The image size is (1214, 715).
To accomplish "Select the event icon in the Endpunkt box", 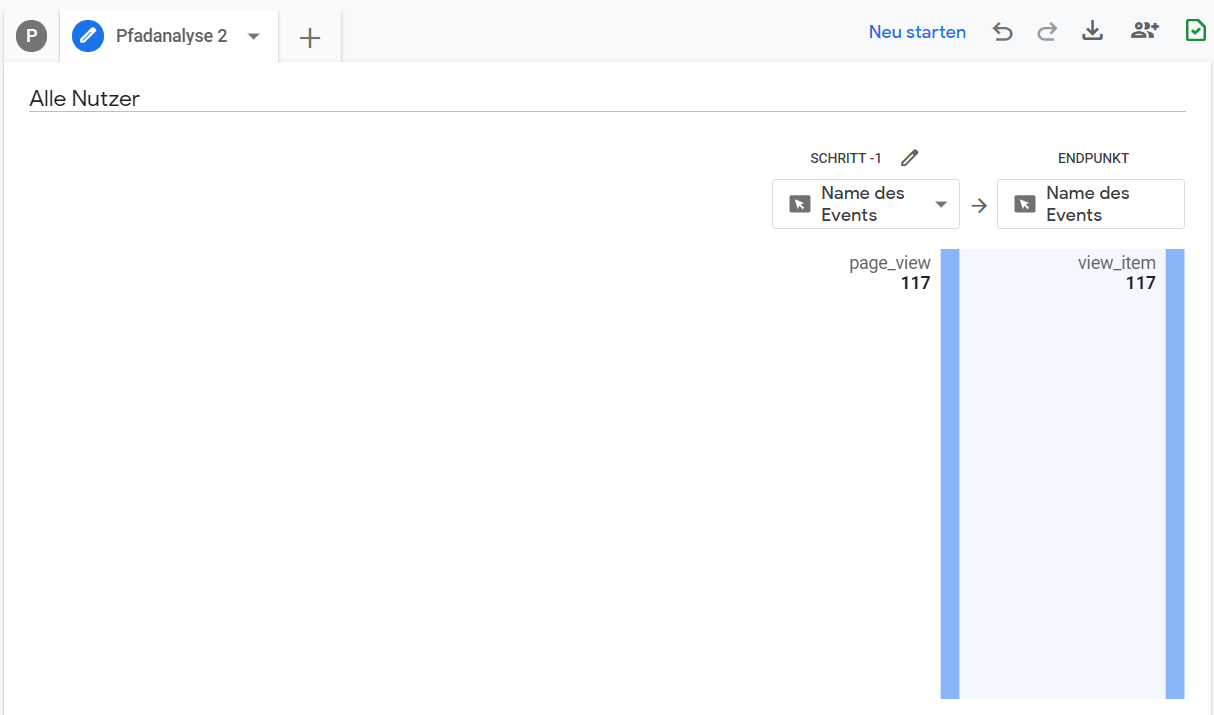I will pyautogui.click(x=1024, y=204).
